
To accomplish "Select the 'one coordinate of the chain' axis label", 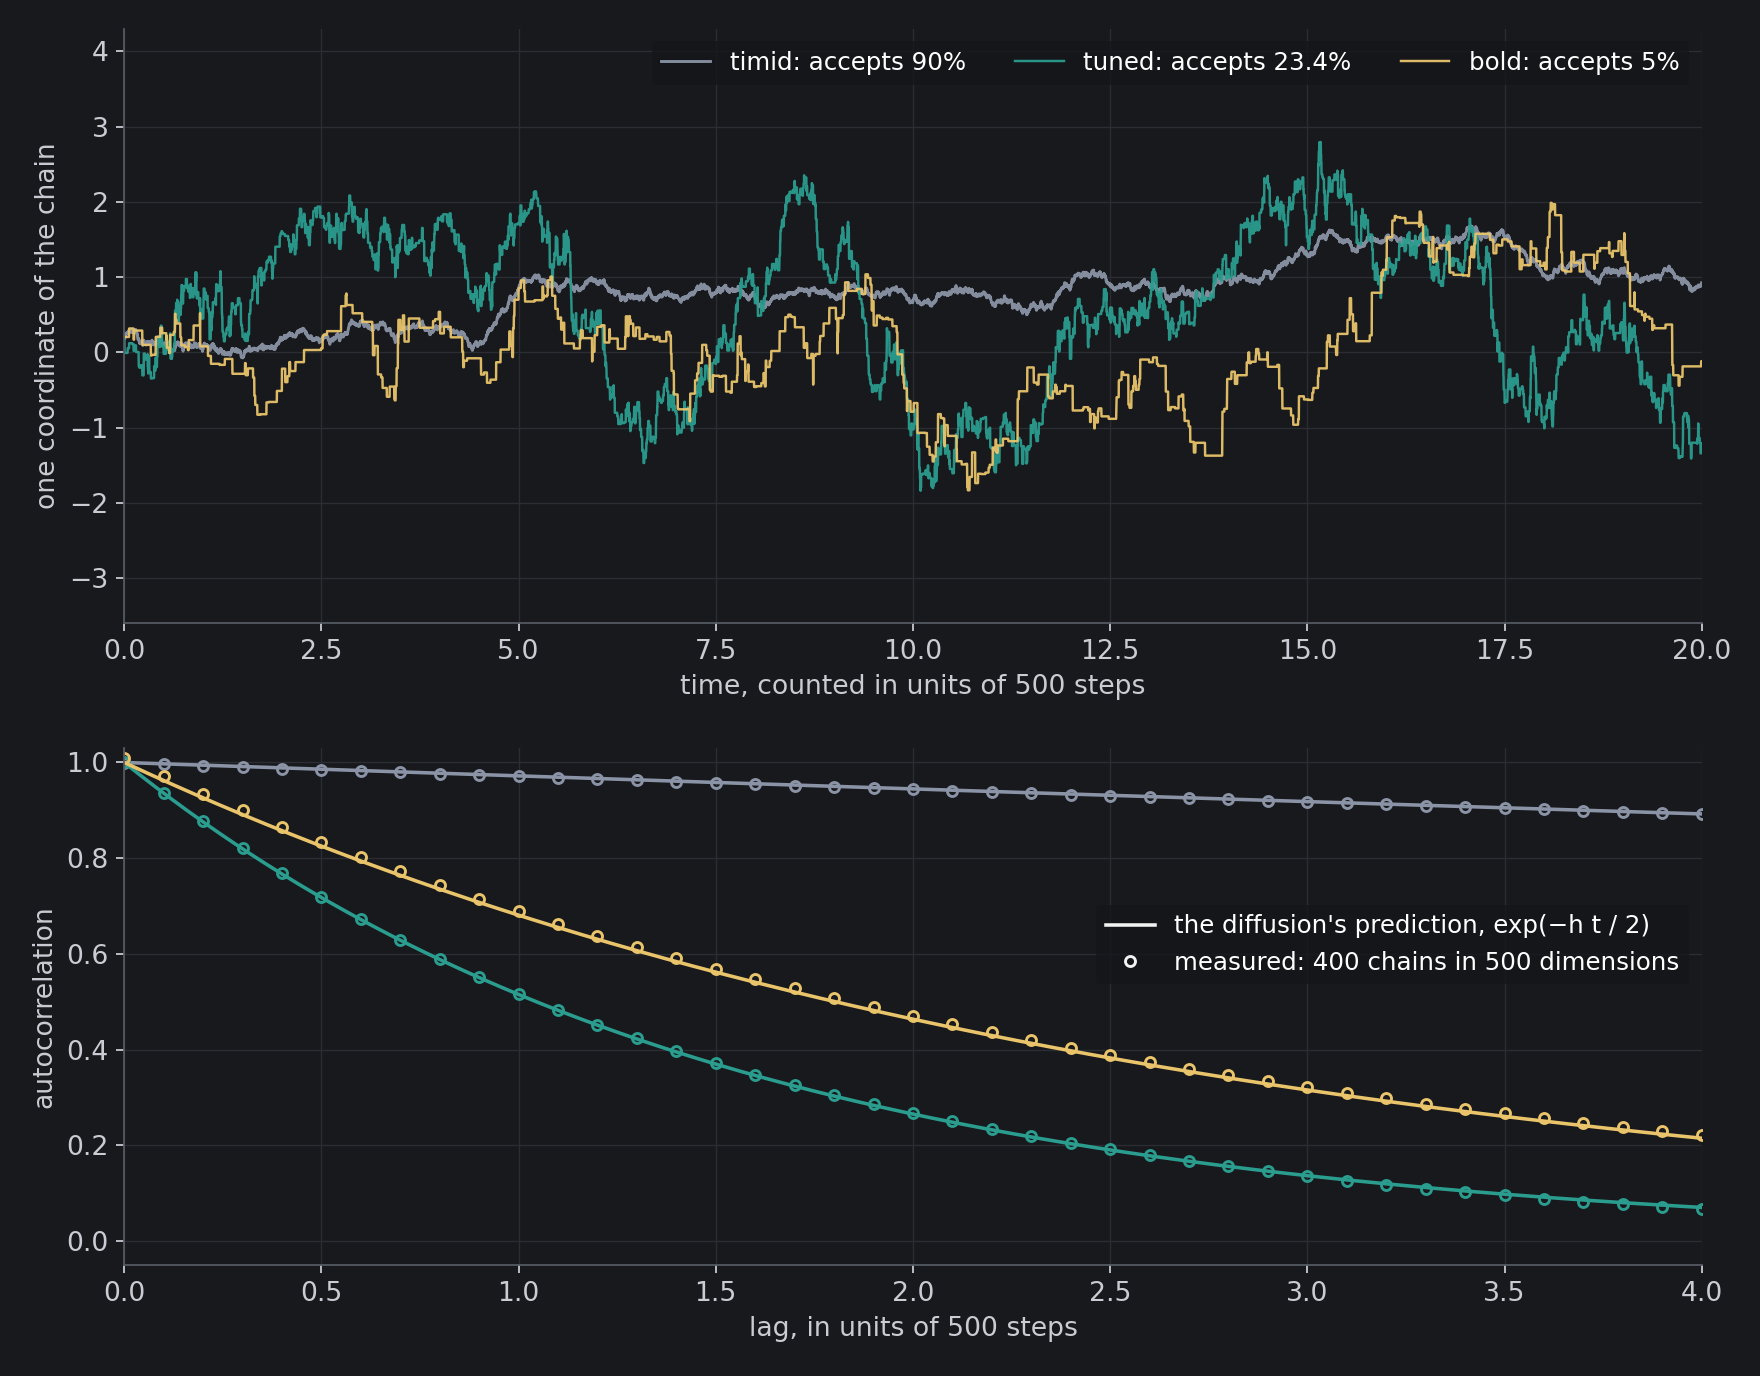I will point(46,326).
